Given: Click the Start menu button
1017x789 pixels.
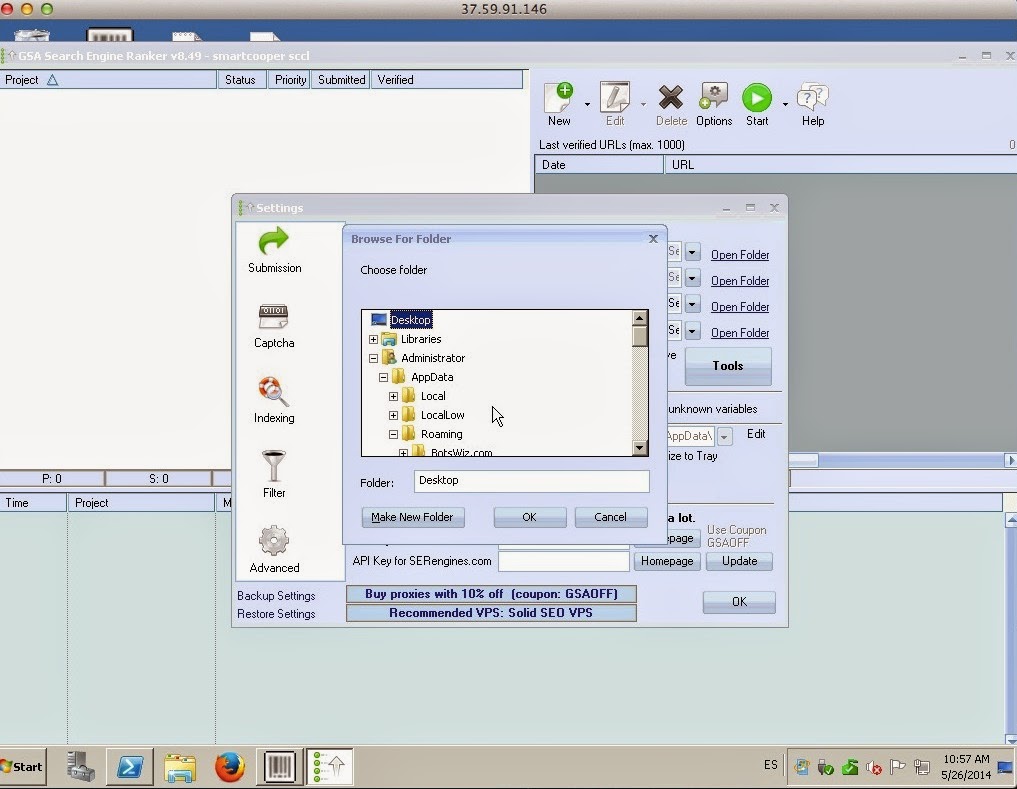Looking at the screenshot, I should 22,766.
